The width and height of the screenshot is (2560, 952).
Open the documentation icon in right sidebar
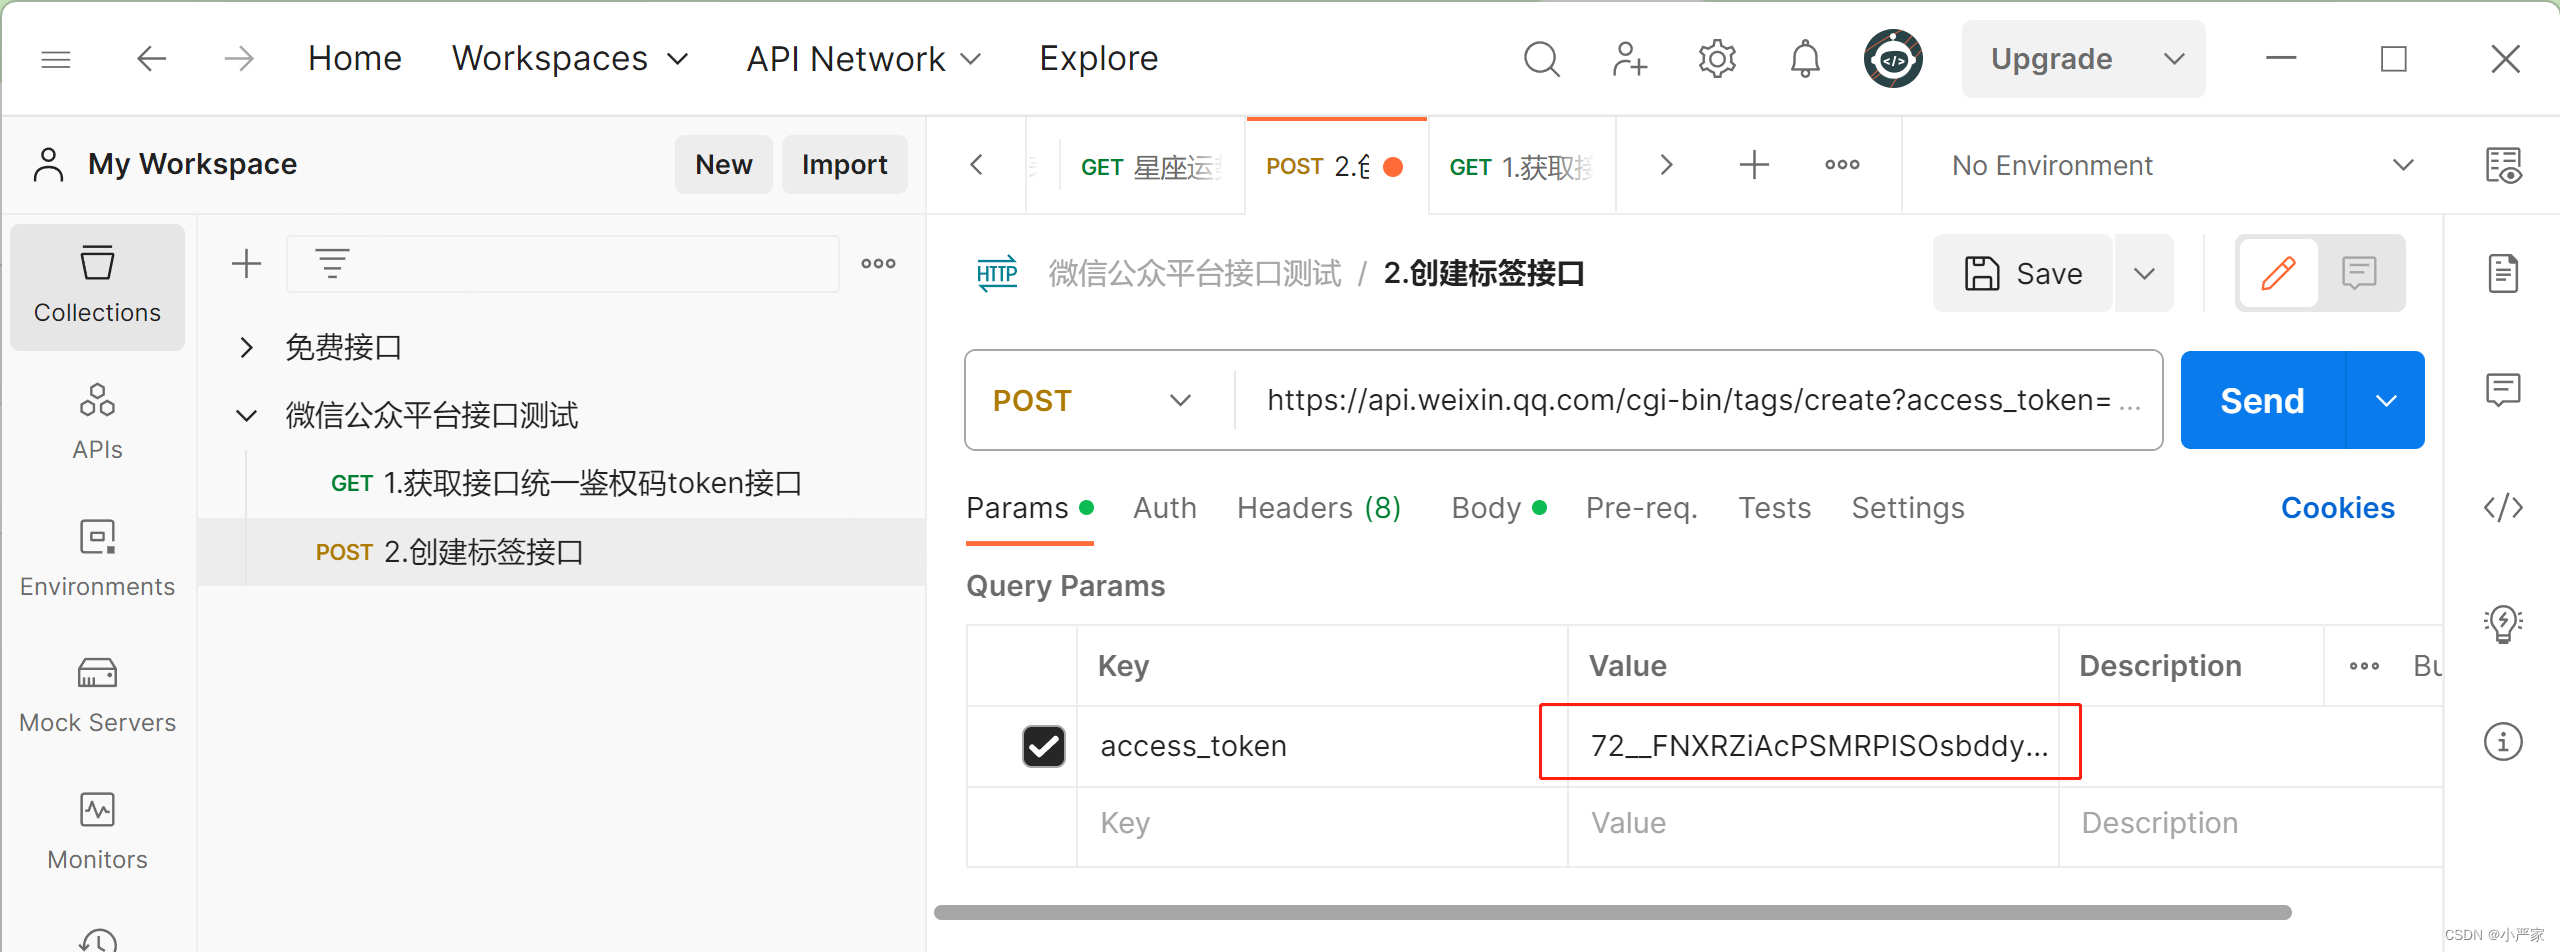point(2503,273)
